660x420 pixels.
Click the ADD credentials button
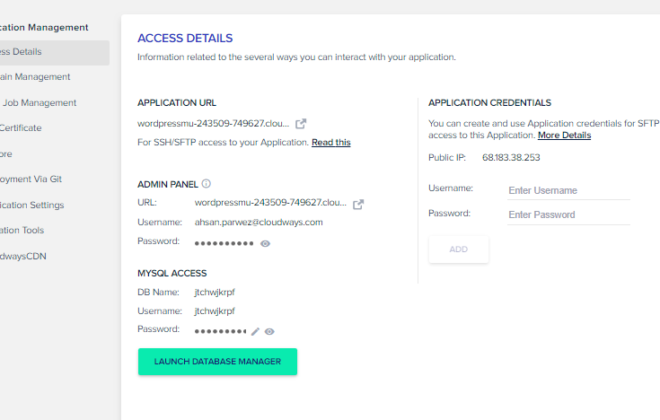(x=459, y=249)
